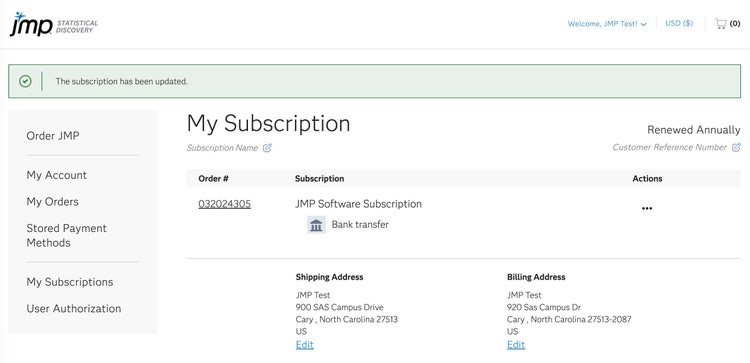Viewport: 750px width, 363px height.
Task: Click the Subscription Name label
Action: 222,148
